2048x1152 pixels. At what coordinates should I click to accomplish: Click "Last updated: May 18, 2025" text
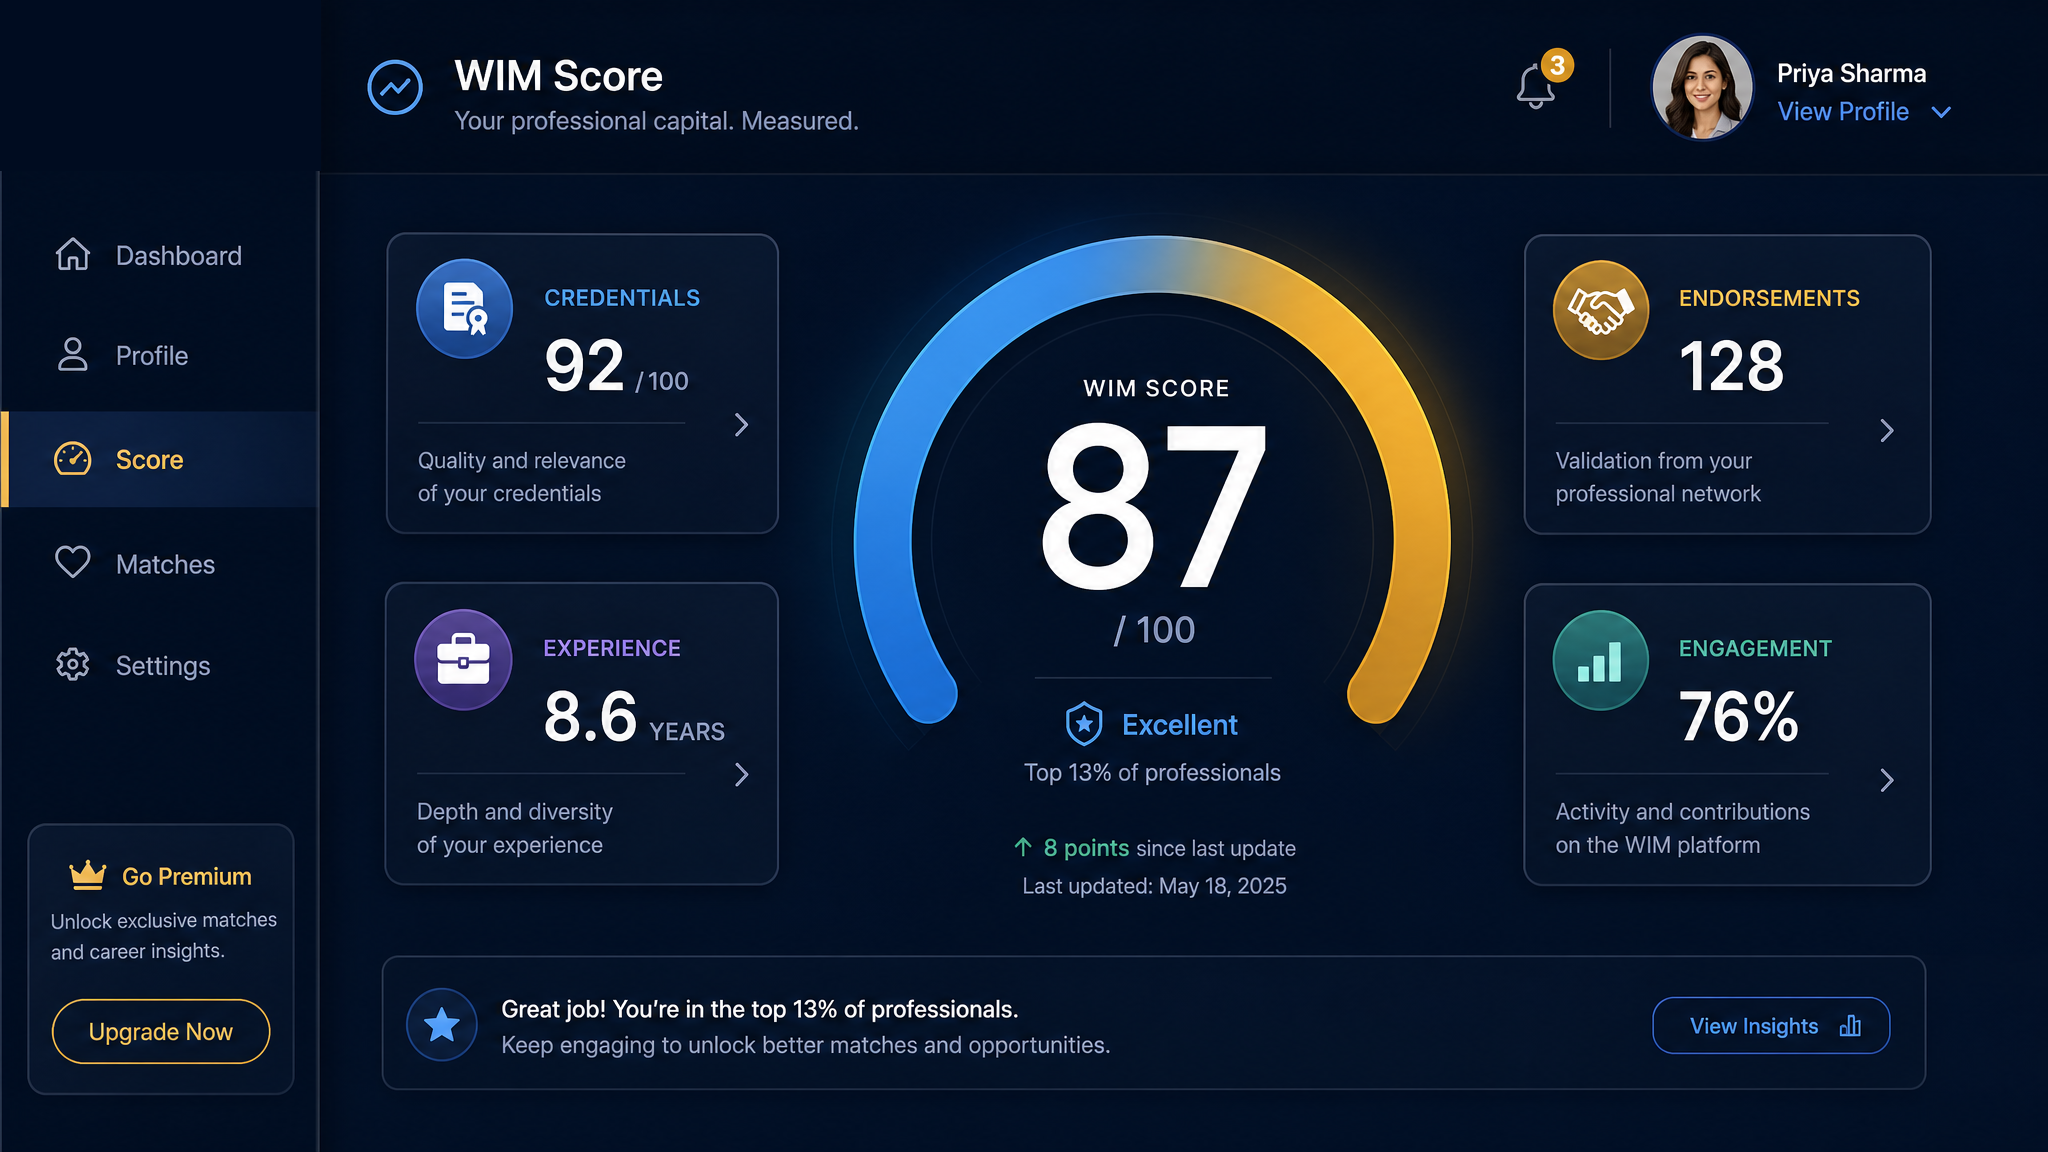pos(1154,886)
